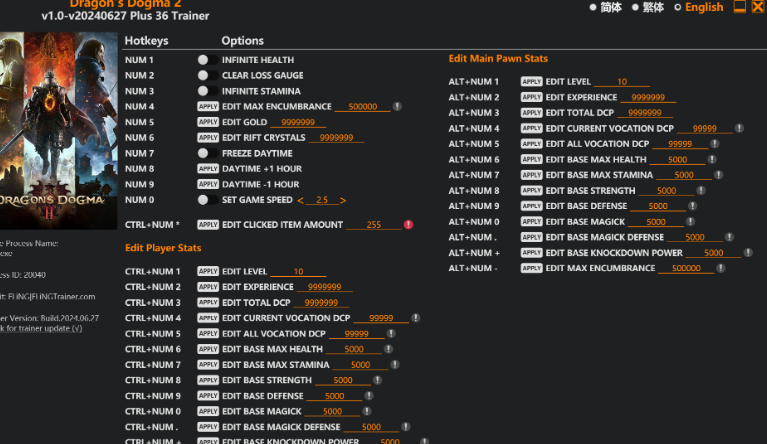Click the Dragon's Dogma 2 cover art
This screenshot has width=767, height=444.
pos(47,130)
